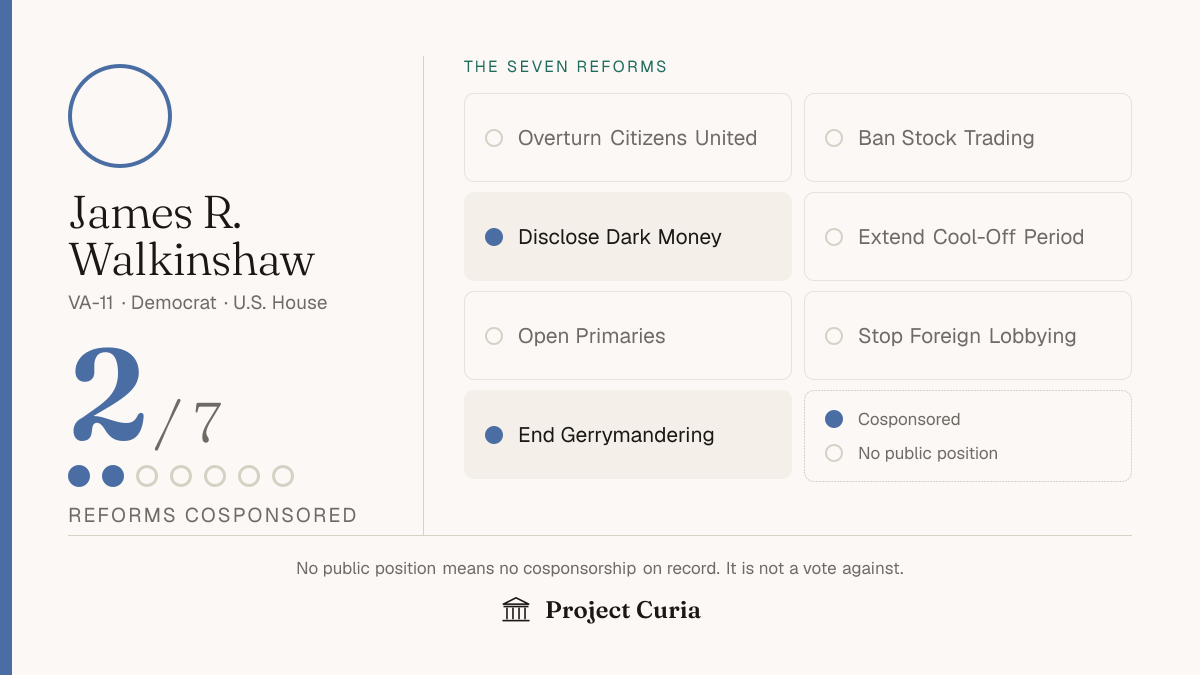Click the Stop Foreign Lobbying circle marker

click(x=834, y=336)
